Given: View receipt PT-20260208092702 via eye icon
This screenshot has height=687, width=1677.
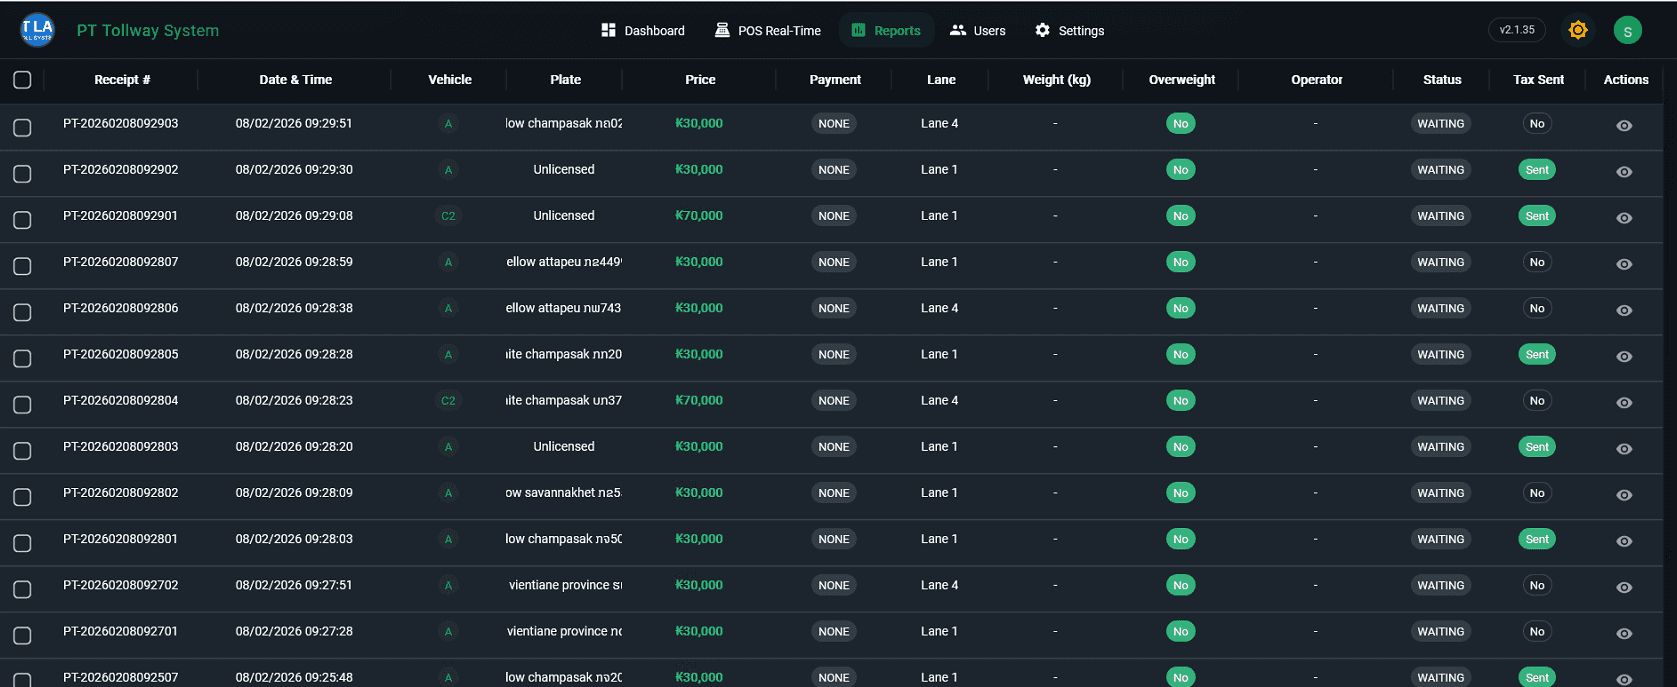Looking at the screenshot, I should click(1624, 588).
